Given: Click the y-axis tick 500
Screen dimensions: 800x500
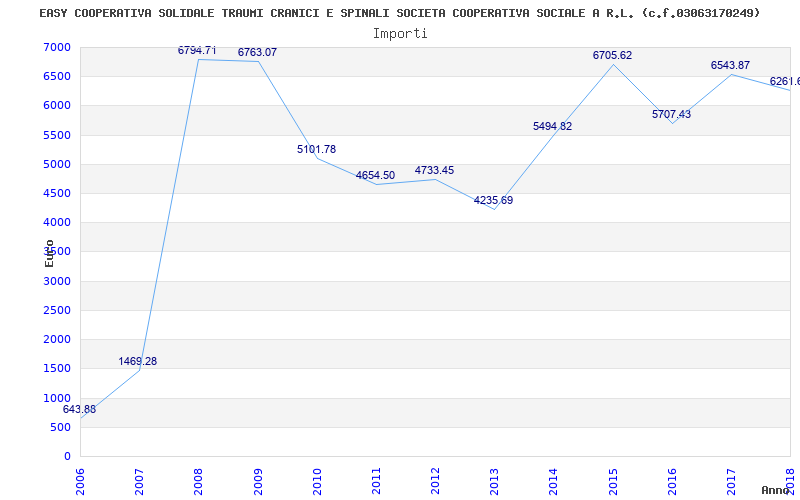Looking at the screenshot, I should click(x=61, y=427).
